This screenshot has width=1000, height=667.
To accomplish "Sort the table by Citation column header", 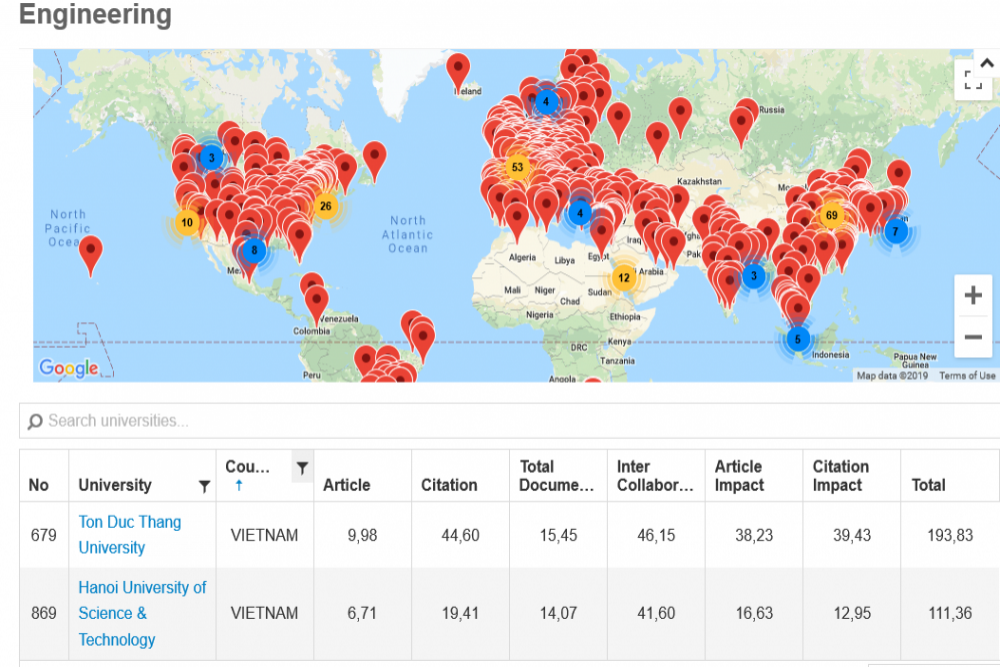I will (449, 485).
